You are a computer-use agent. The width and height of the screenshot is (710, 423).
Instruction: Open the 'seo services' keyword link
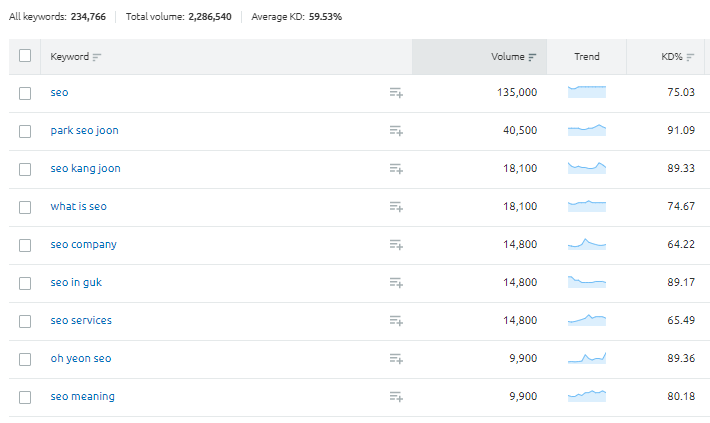pyautogui.click(x=81, y=321)
